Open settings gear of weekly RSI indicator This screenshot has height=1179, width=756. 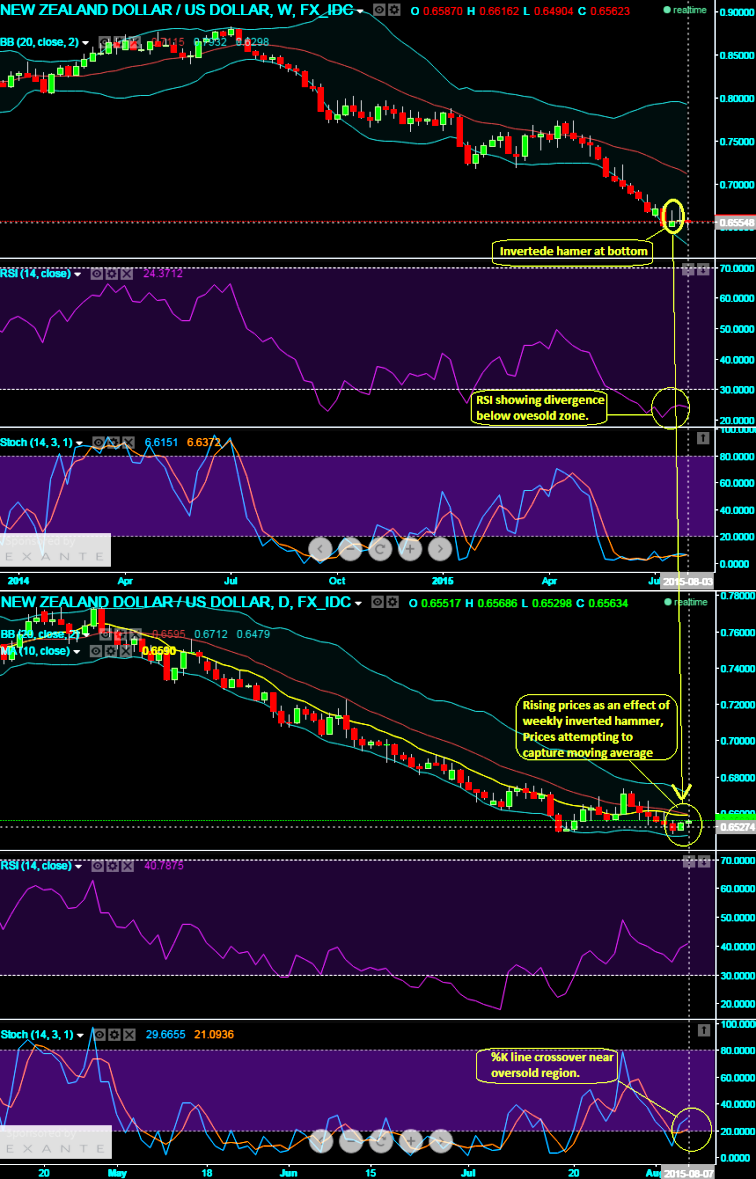112,274
